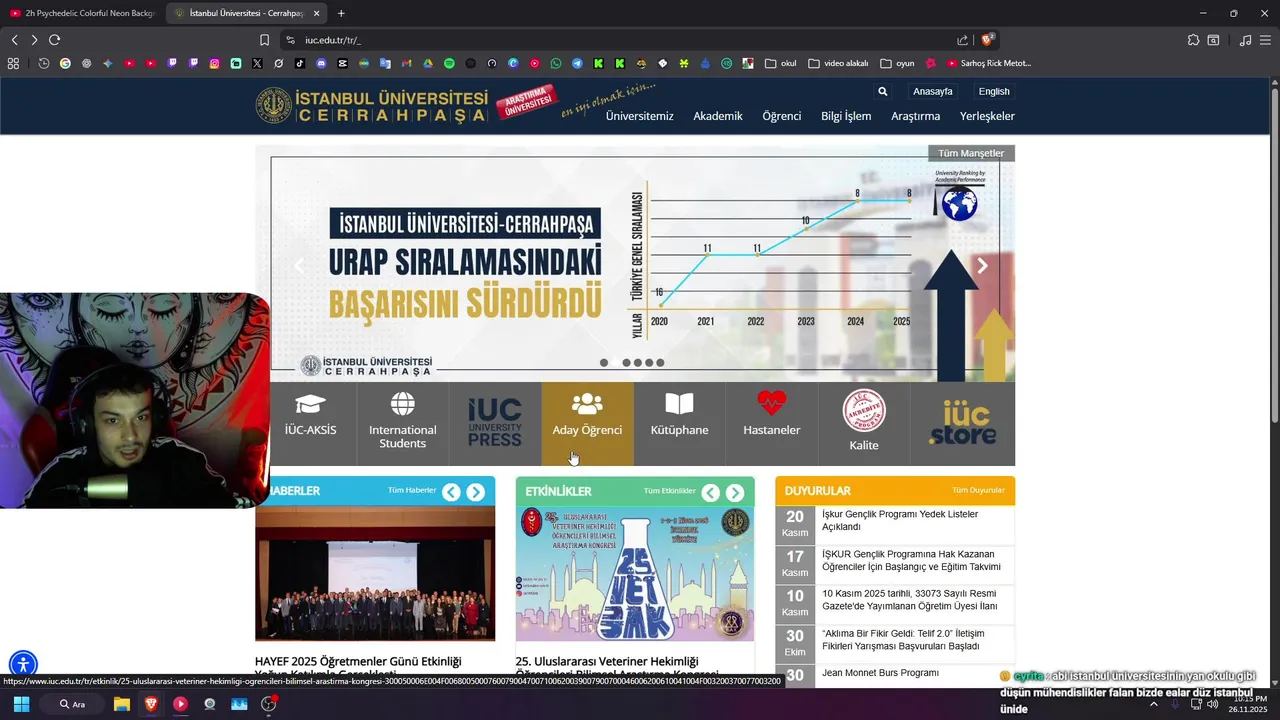
Task: Click the Anasayfa button
Action: 933,91
